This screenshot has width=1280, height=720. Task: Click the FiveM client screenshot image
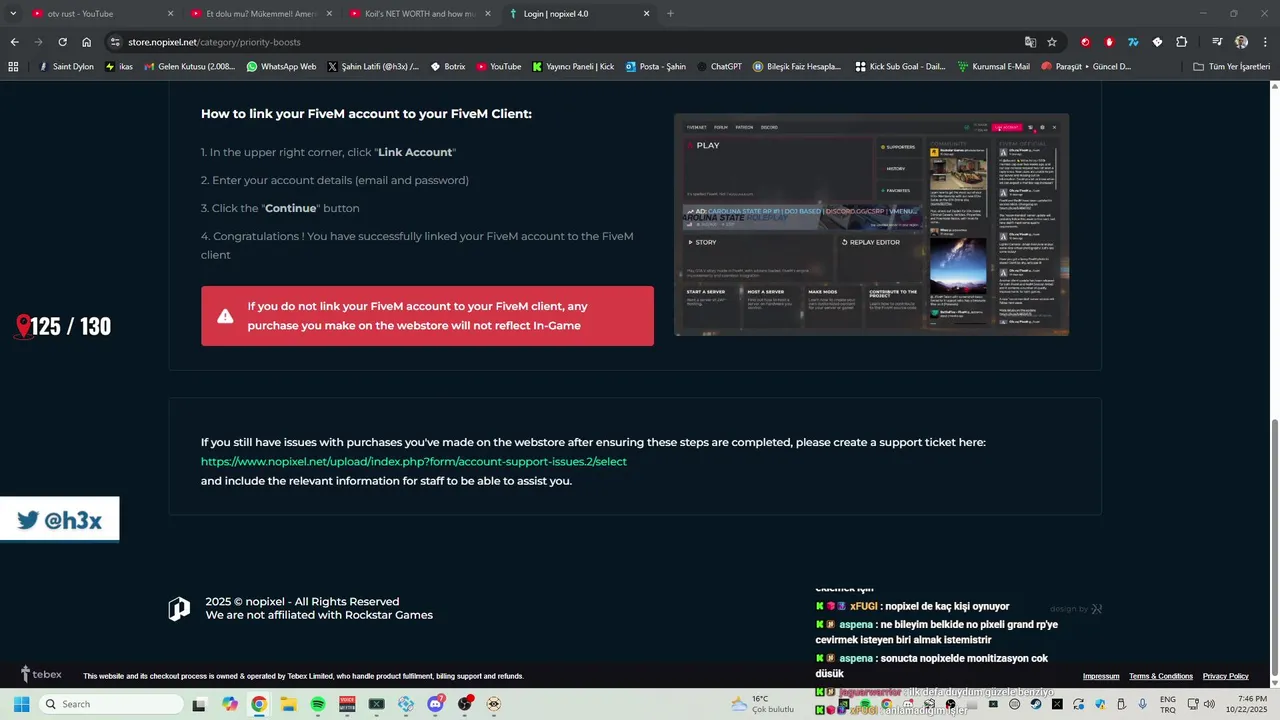point(871,225)
